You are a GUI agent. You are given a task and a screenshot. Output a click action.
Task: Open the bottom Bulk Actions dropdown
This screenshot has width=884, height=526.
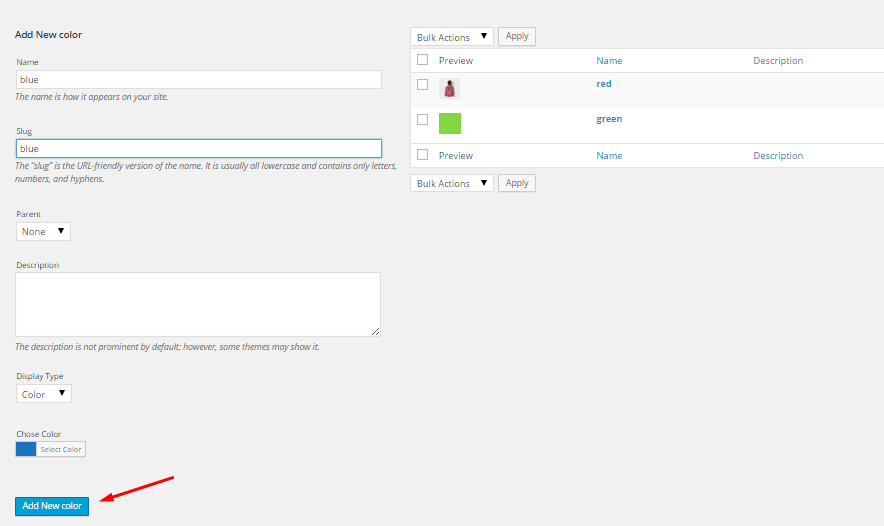(x=452, y=183)
